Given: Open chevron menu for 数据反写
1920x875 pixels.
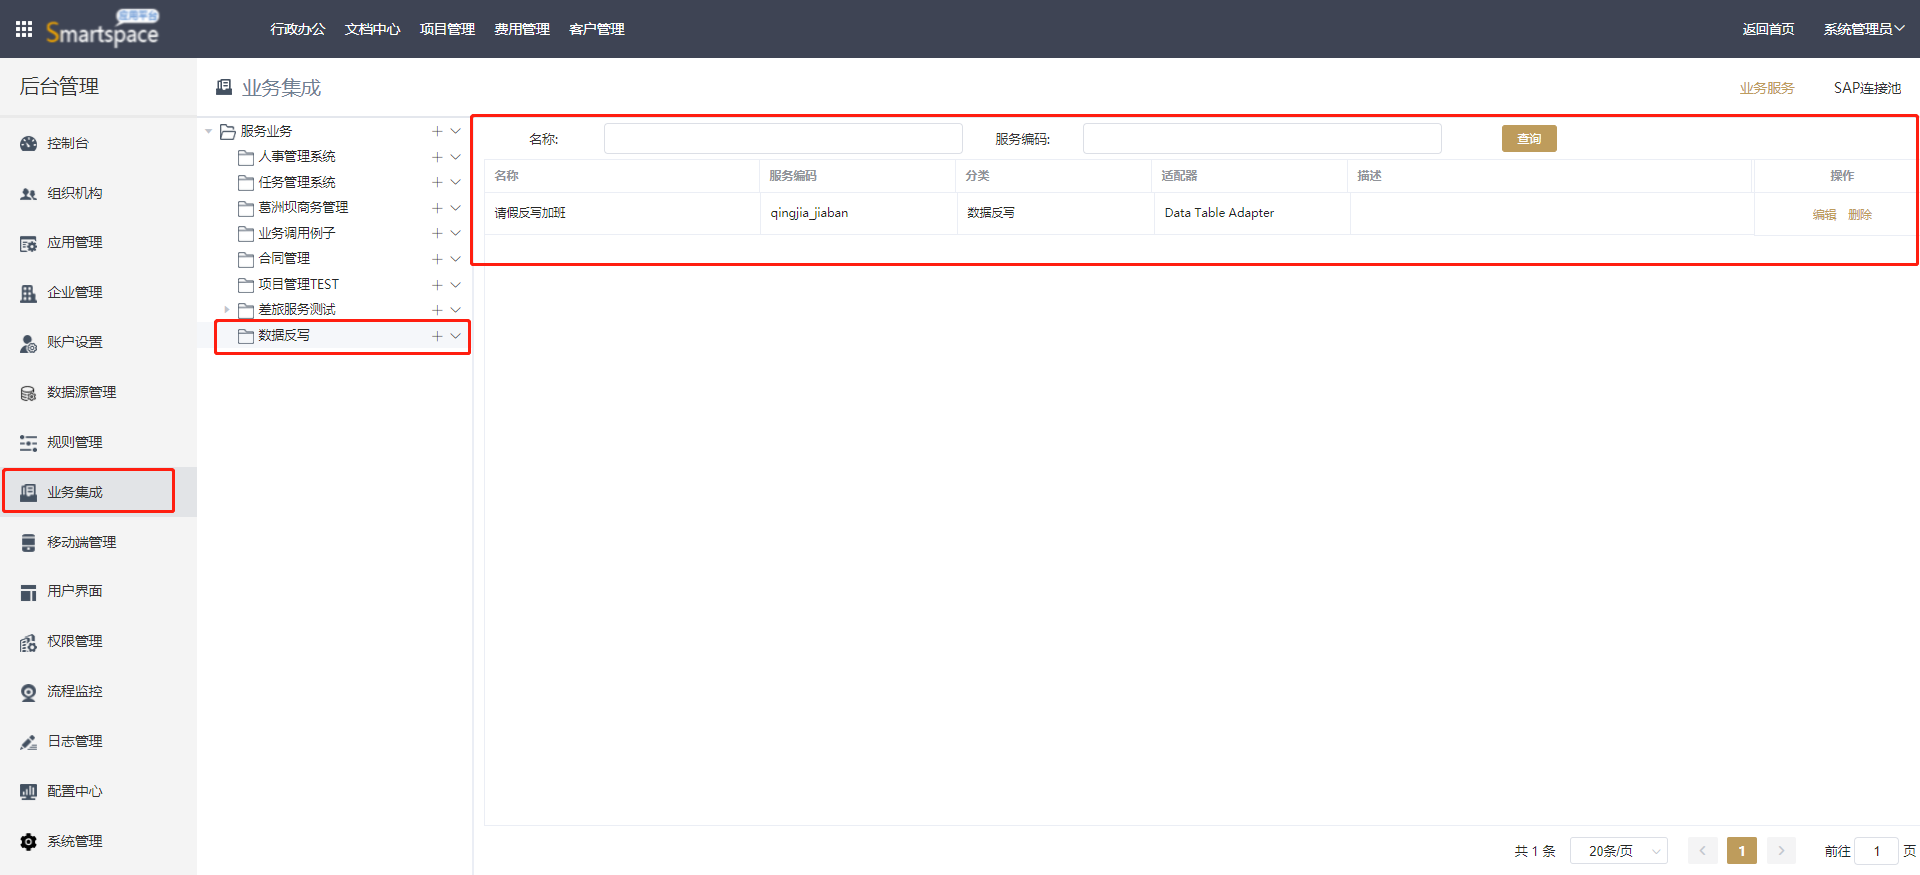Looking at the screenshot, I should click(x=455, y=336).
